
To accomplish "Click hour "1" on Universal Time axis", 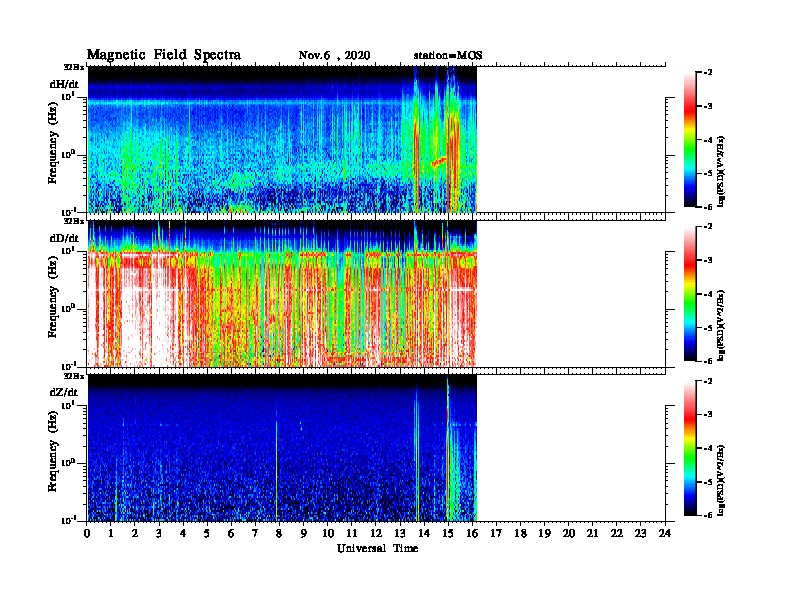I will 111,534.
